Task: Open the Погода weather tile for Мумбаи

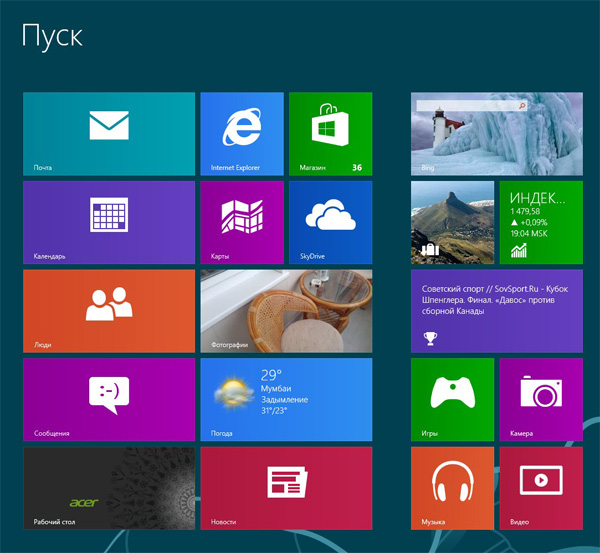Action: point(286,399)
